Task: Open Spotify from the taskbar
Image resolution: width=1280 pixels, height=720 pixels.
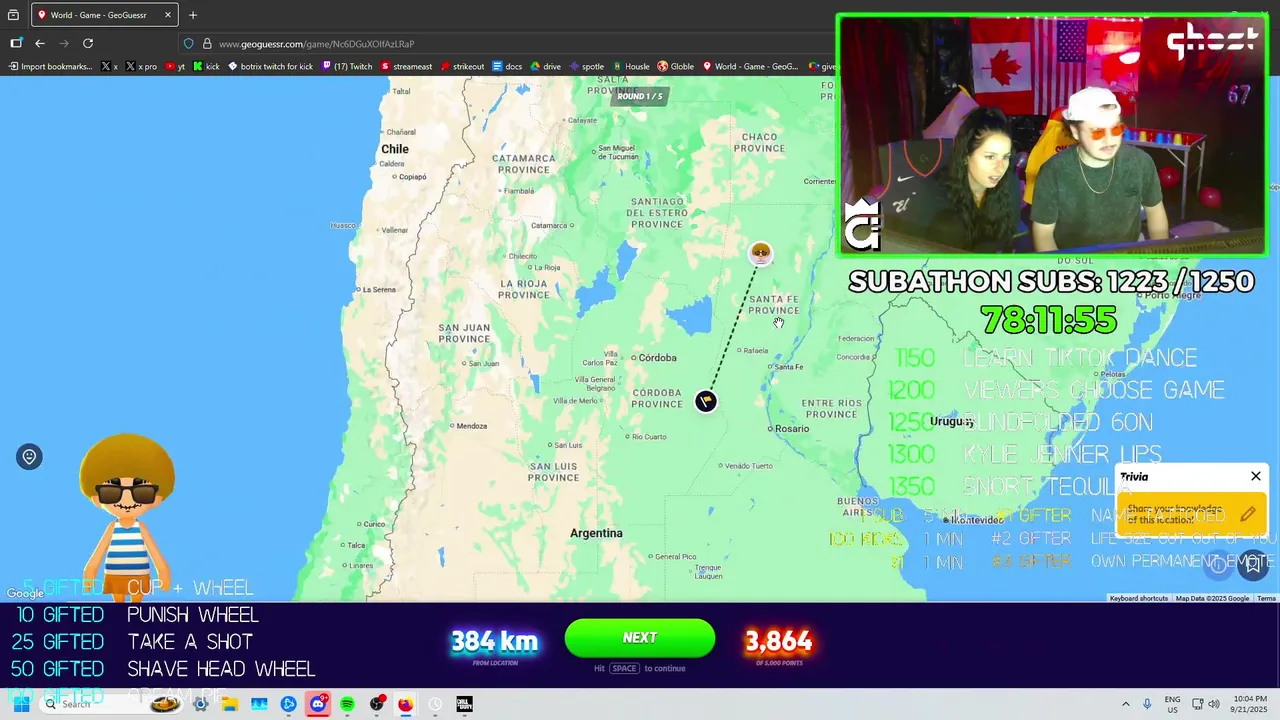Action: pos(347,704)
